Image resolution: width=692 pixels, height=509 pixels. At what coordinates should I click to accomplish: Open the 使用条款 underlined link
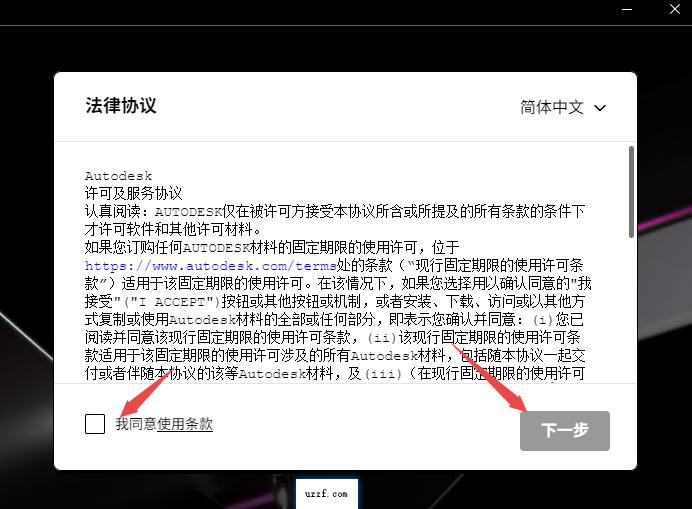pyautogui.click(x=184, y=424)
